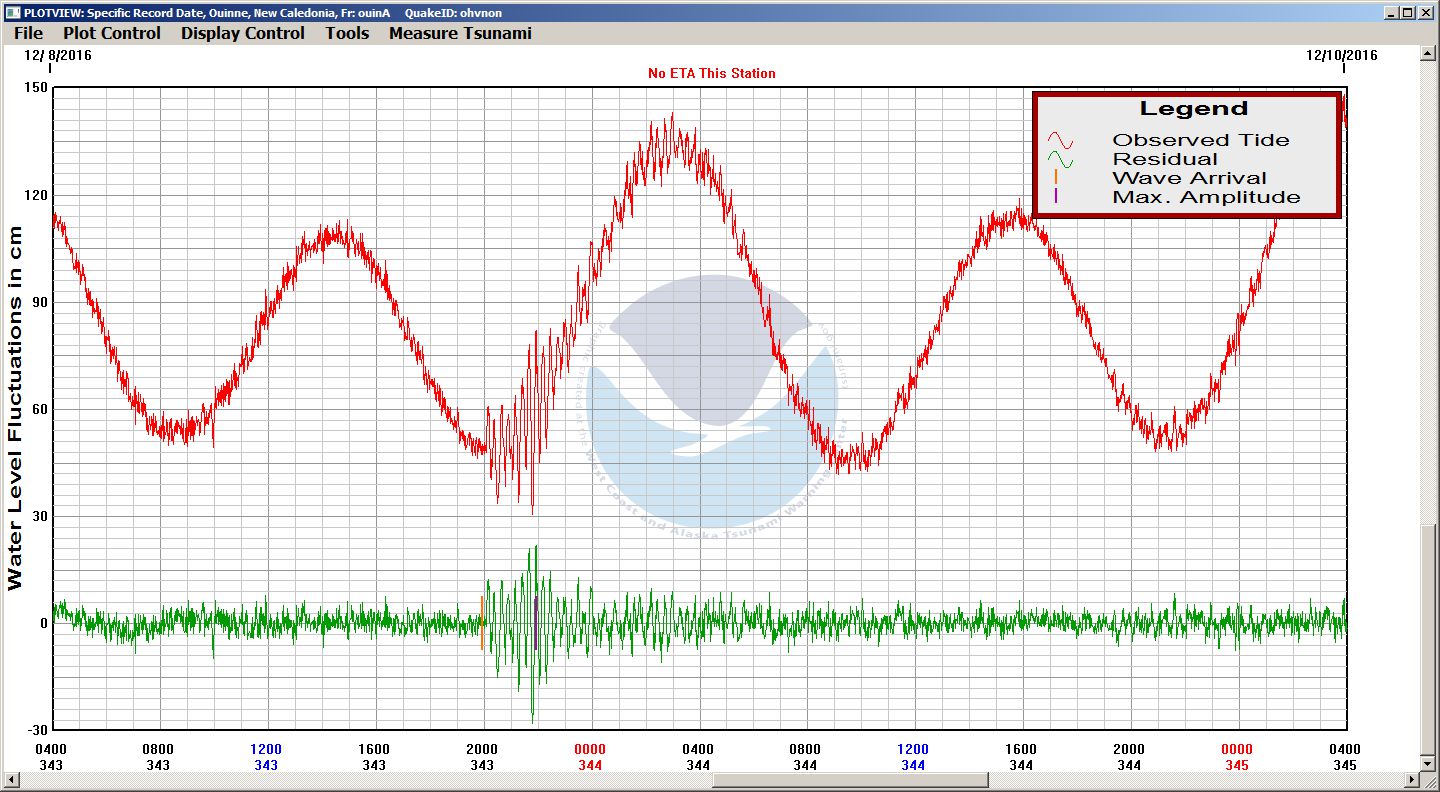Open the Measure Tsunami menu

pyautogui.click(x=460, y=33)
